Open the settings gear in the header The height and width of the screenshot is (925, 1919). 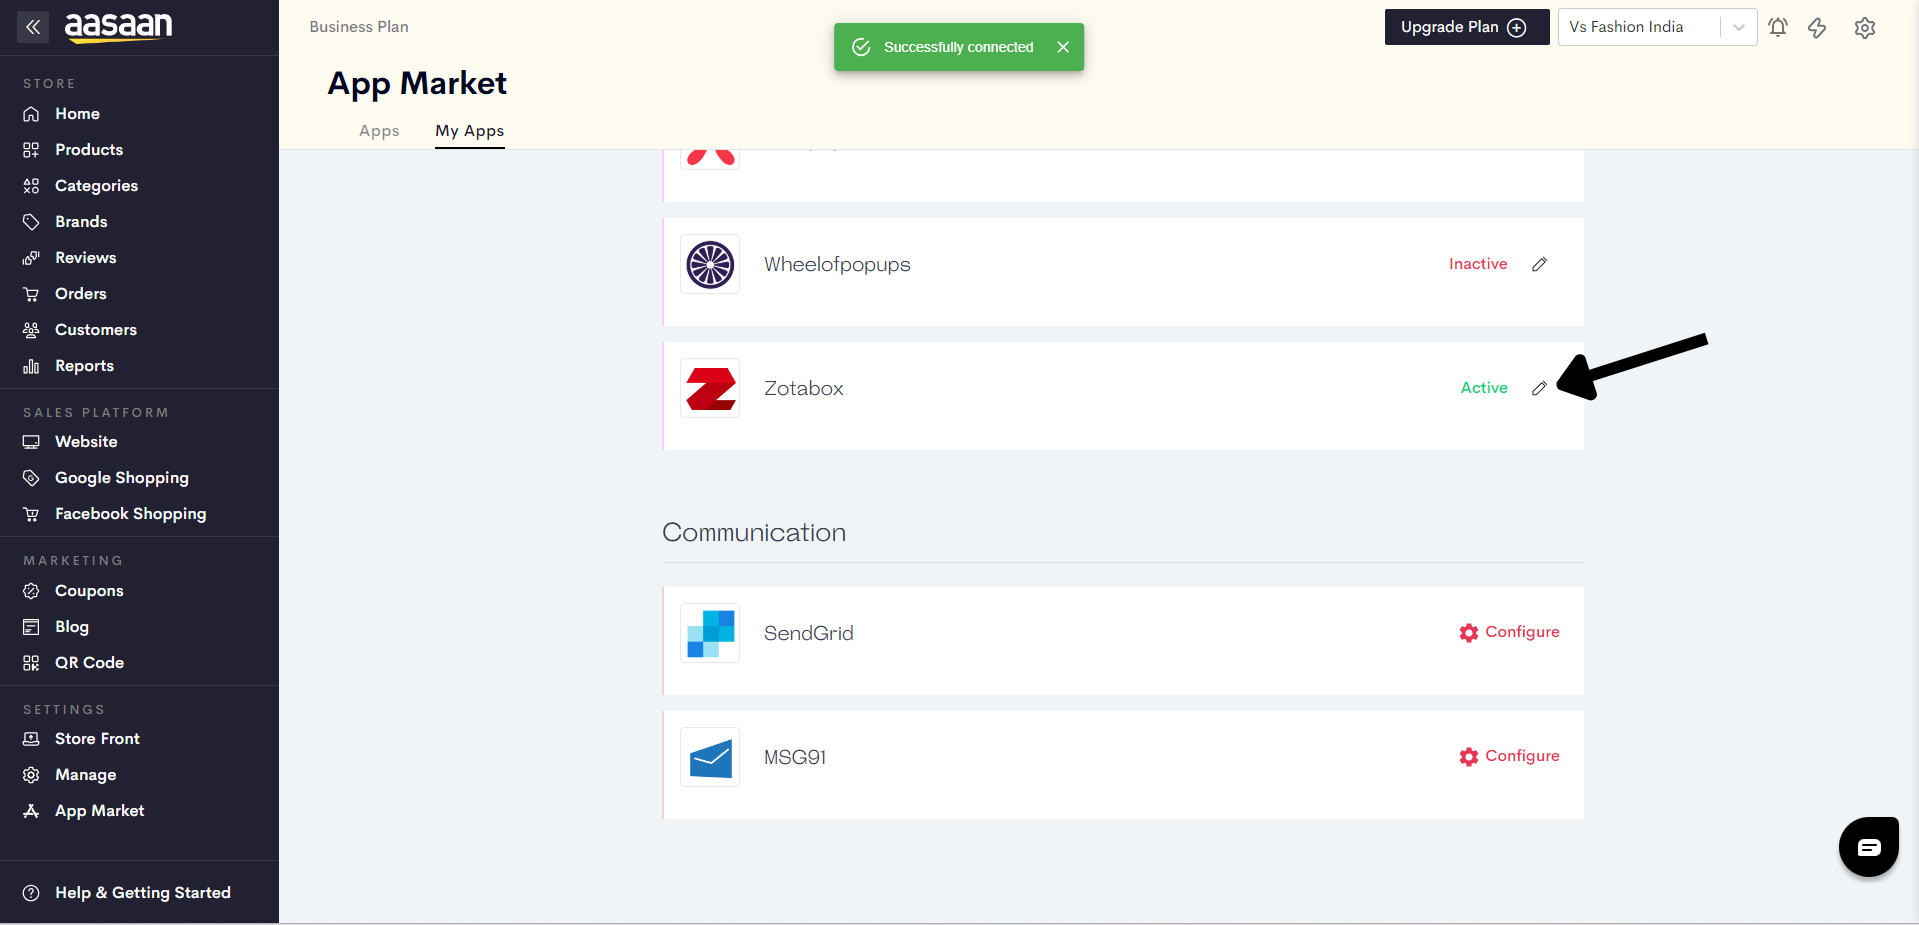1865,28
